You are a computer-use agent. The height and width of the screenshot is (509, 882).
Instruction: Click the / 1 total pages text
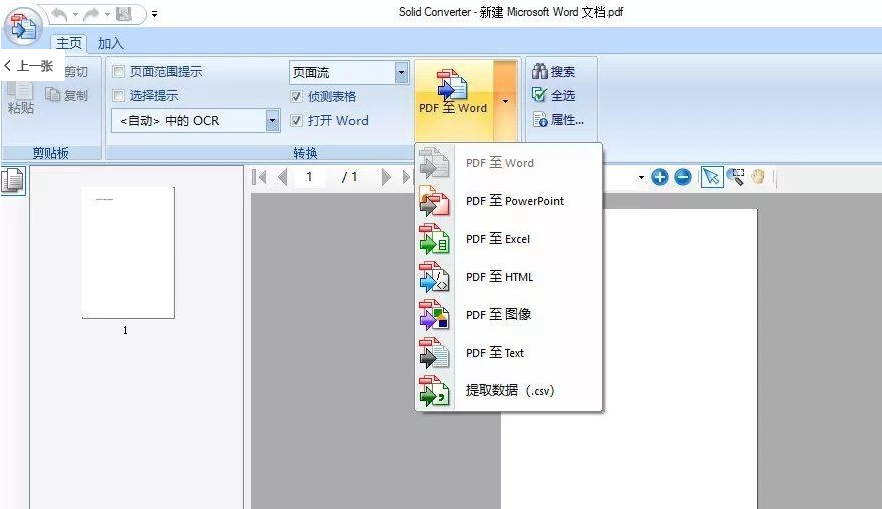349,177
